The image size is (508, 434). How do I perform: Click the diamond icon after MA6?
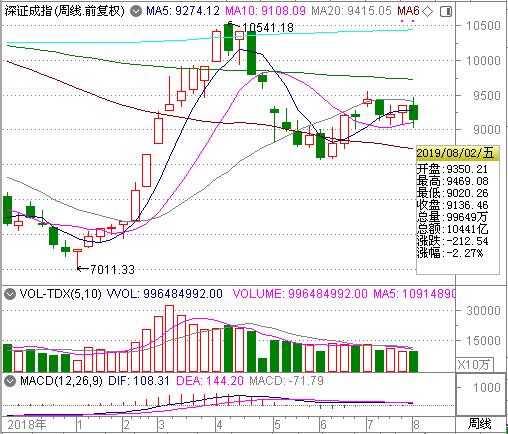[x=428, y=12]
